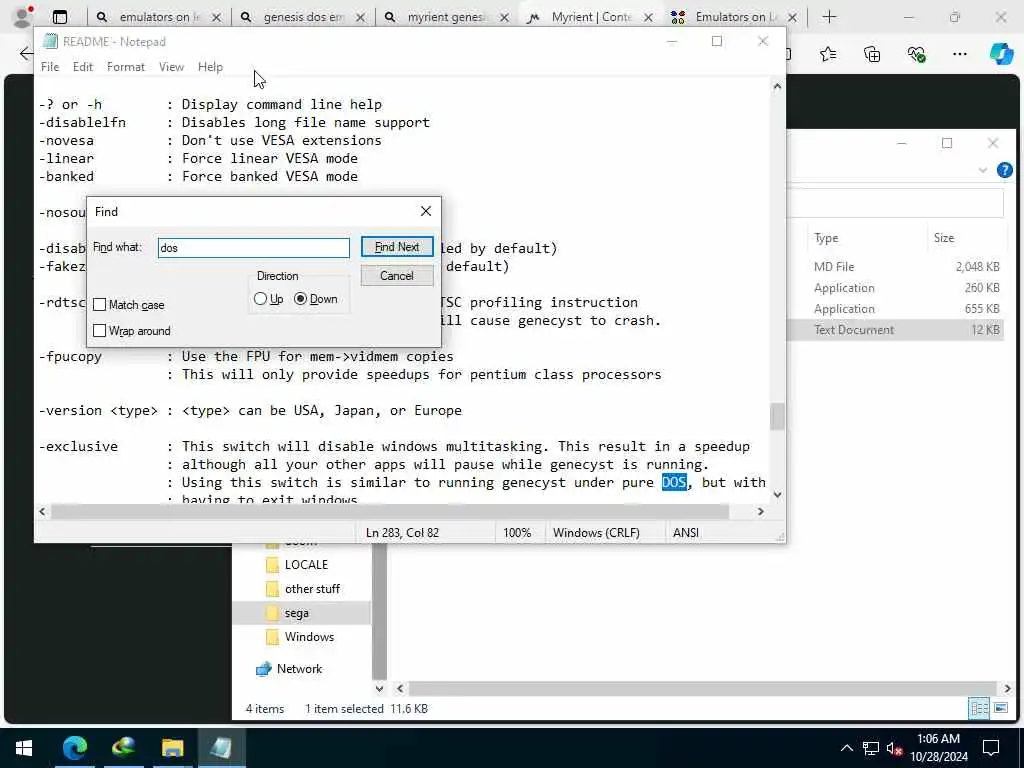1024x768 pixels.
Task: Click the Edge tab actions menu icon
Action: (x=60, y=17)
